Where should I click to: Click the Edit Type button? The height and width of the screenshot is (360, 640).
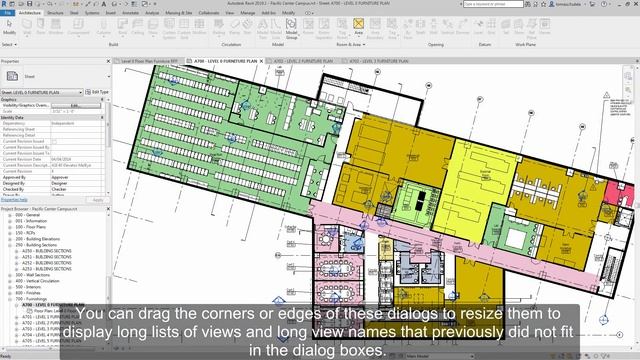click(x=97, y=92)
